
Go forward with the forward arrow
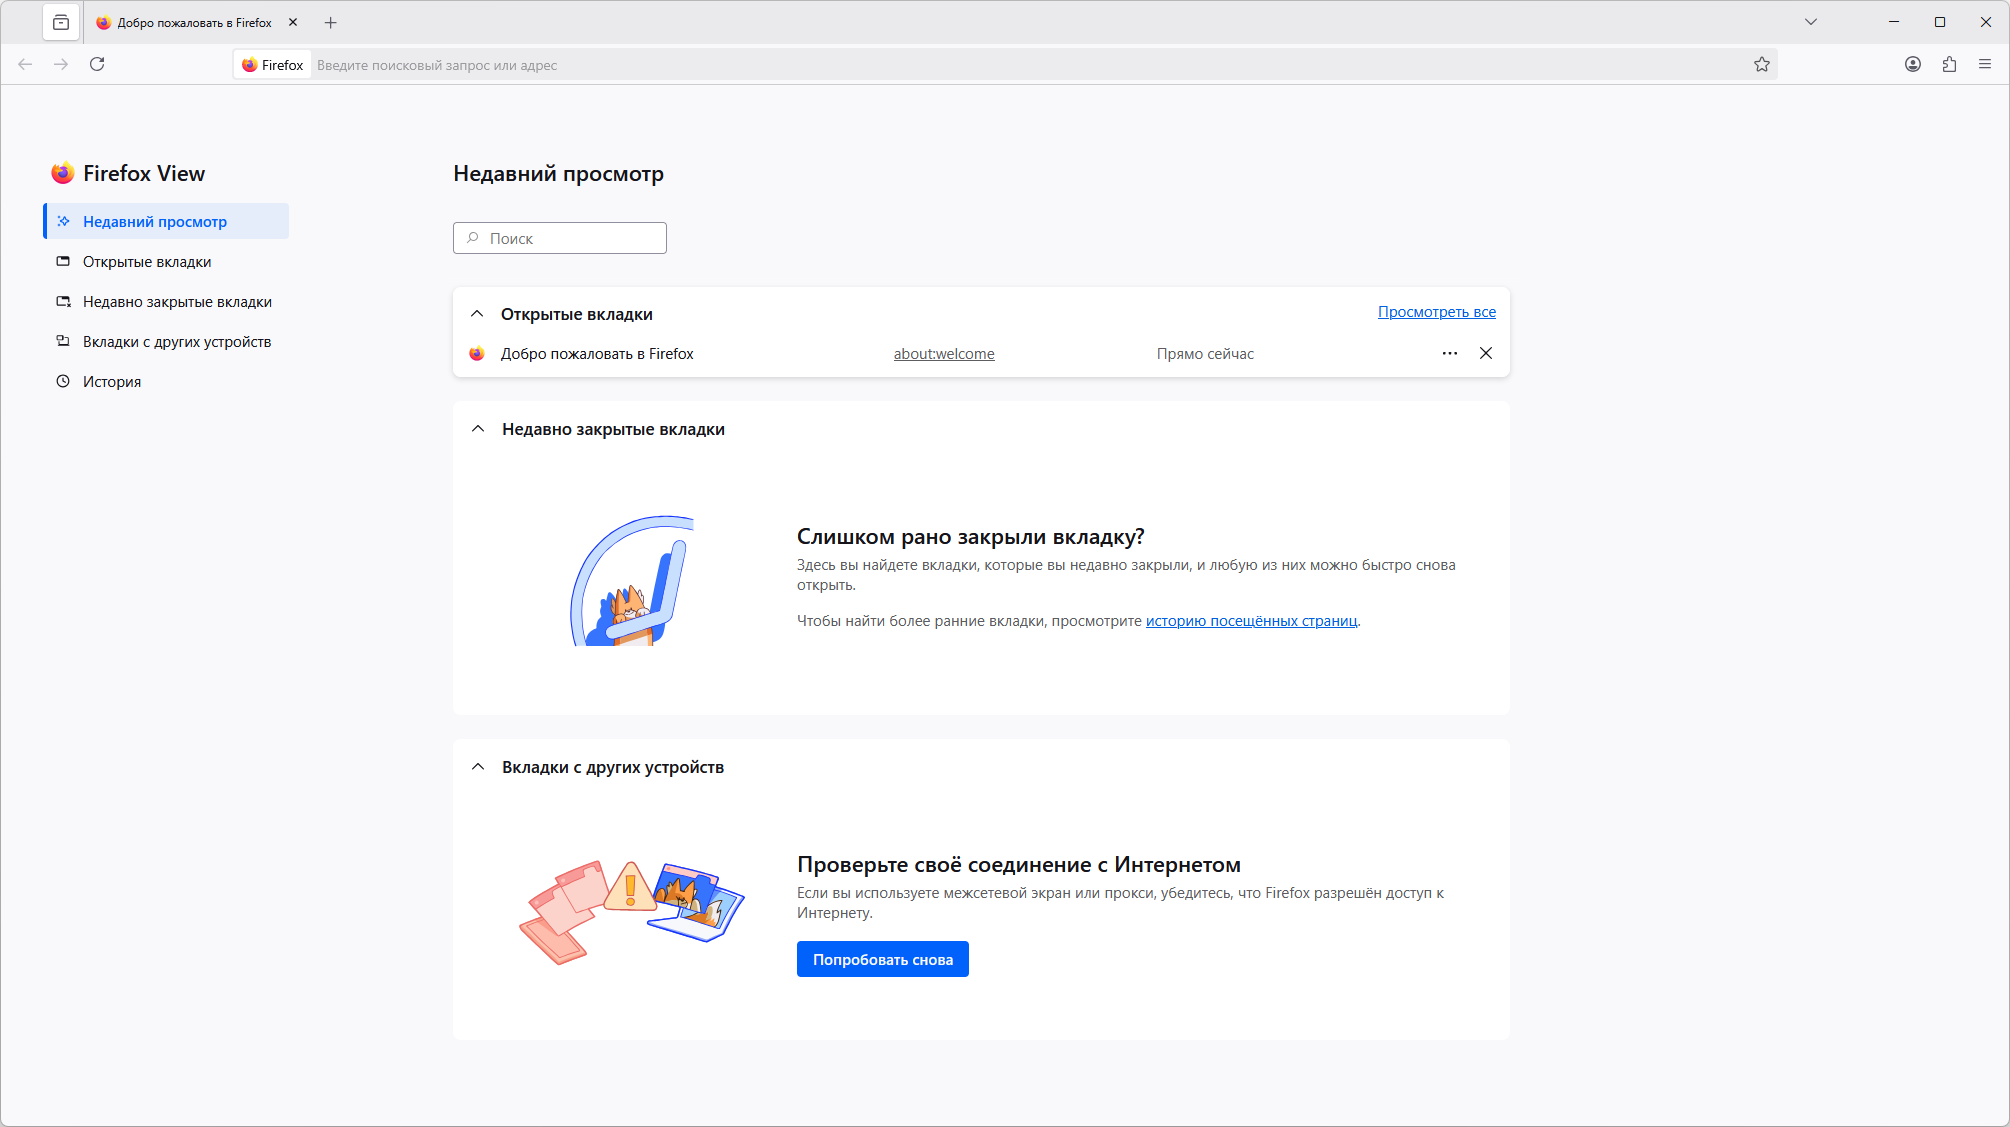[x=61, y=64]
